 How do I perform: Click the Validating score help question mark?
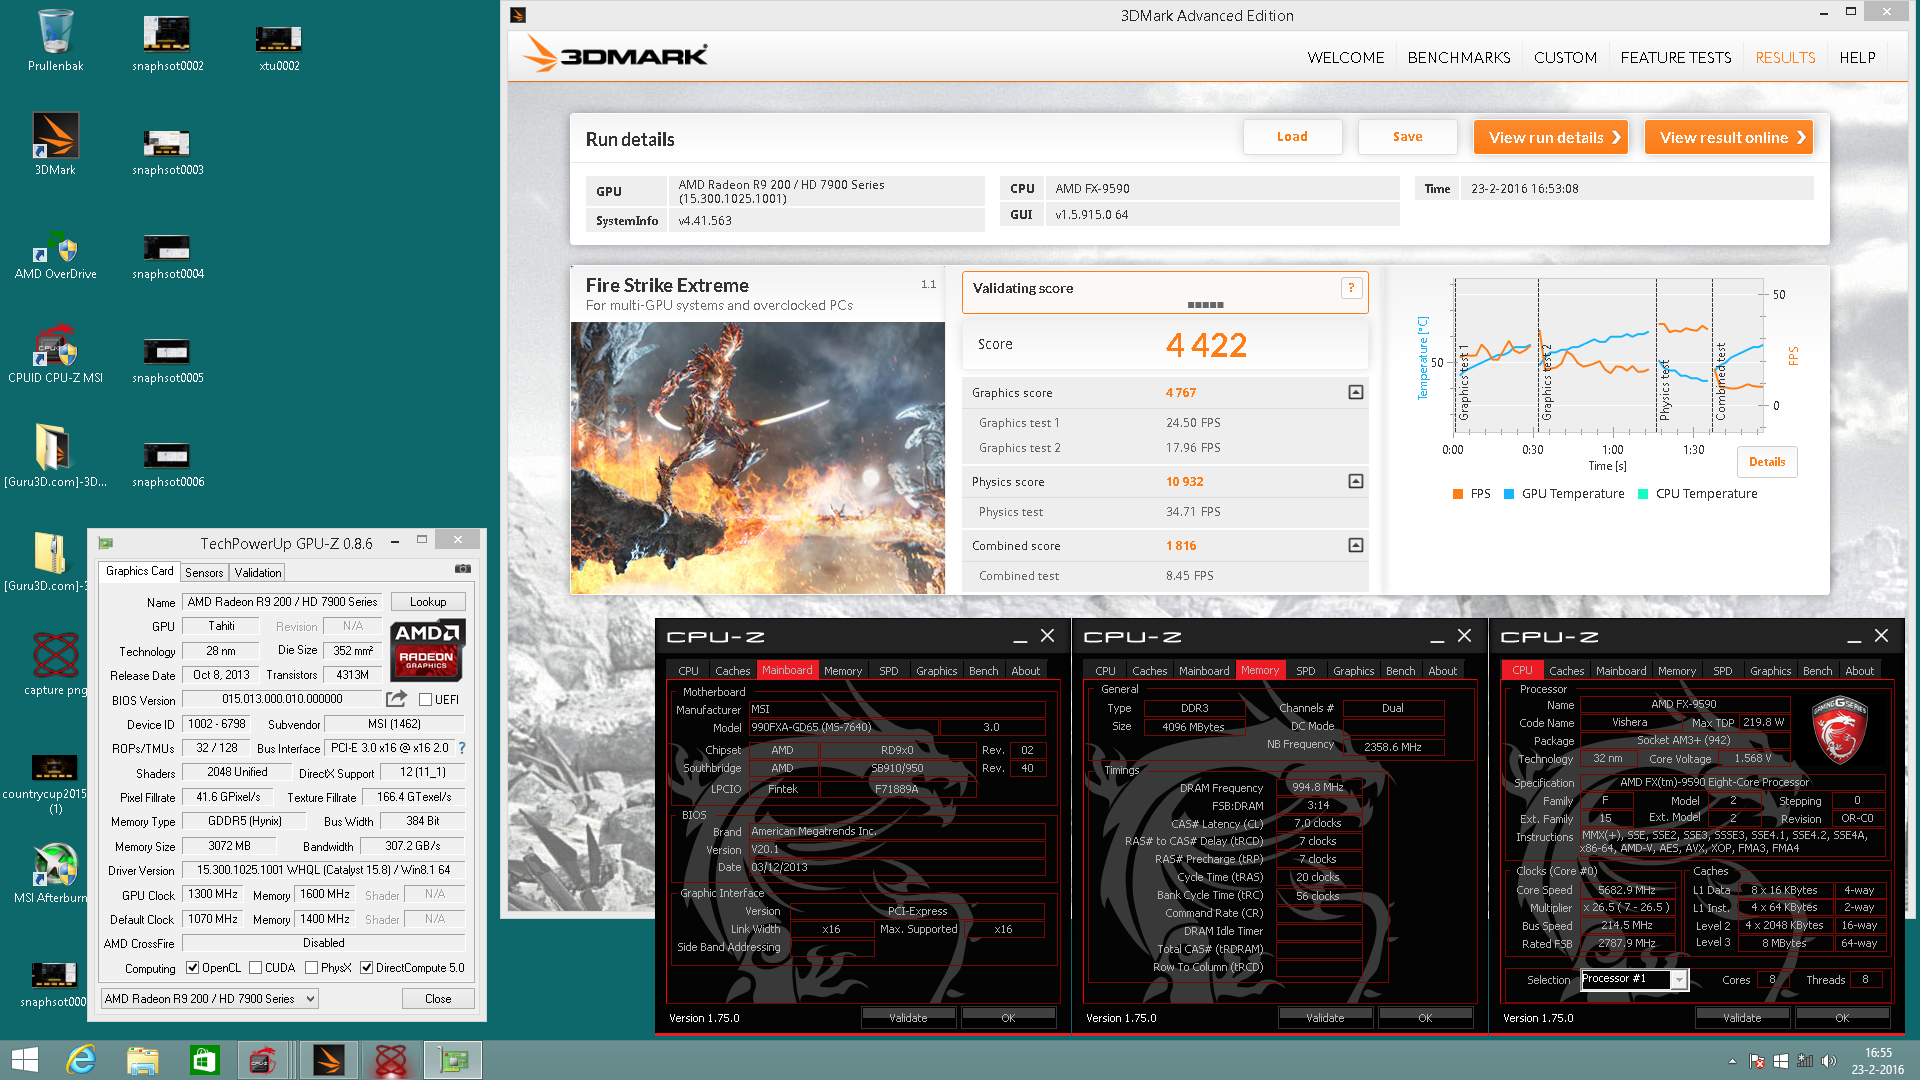coord(1351,288)
